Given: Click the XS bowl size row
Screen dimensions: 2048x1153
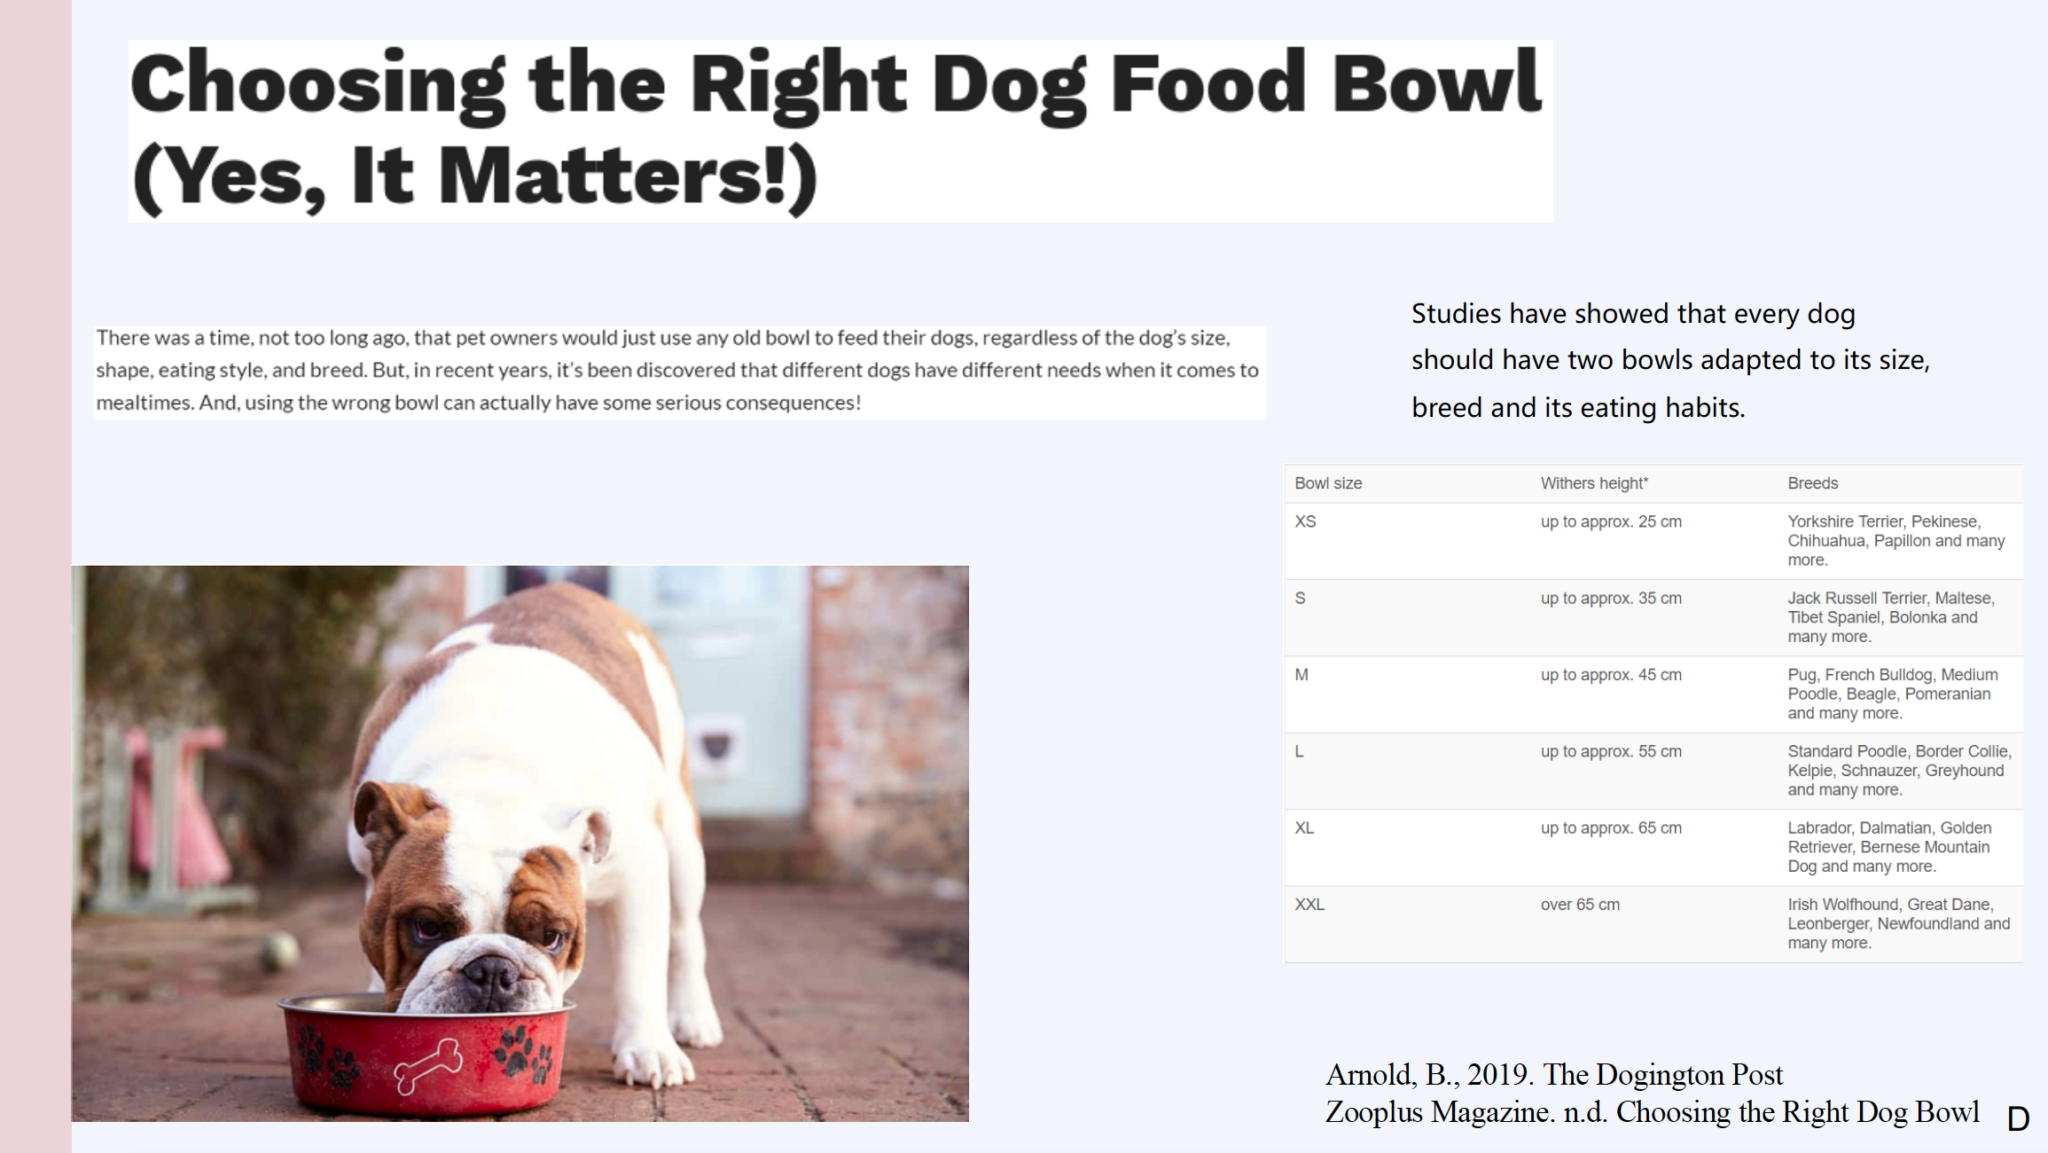Looking at the screenshot, I should pos(1653,541).
